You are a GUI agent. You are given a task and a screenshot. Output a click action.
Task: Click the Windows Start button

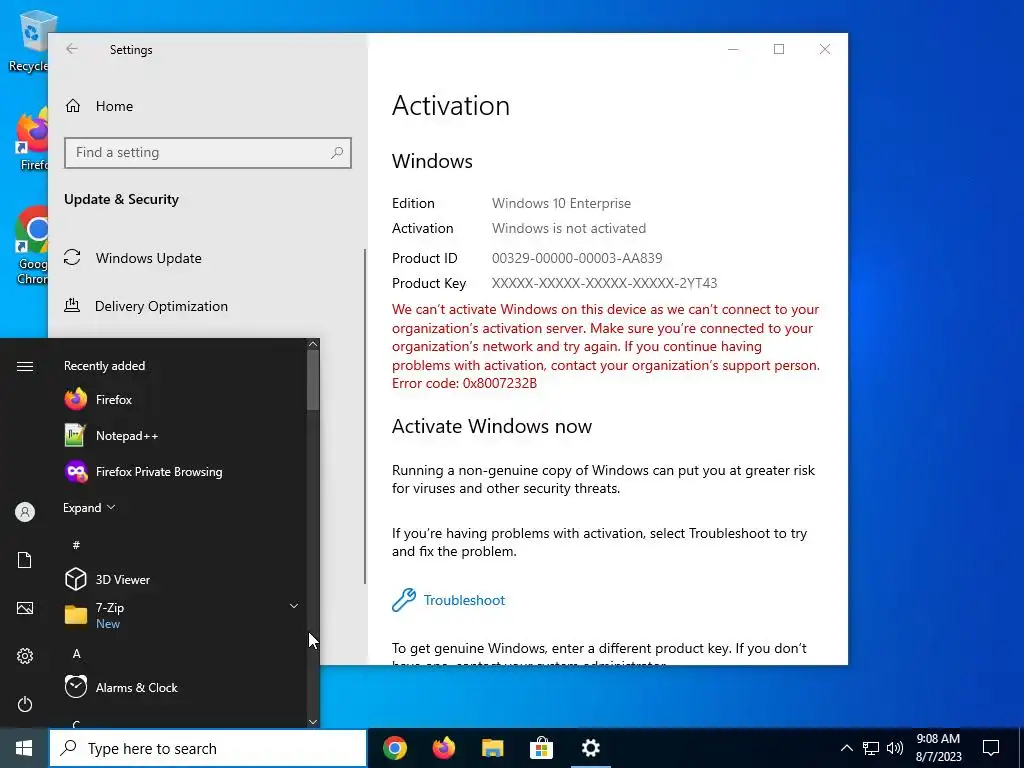(24, 748)
